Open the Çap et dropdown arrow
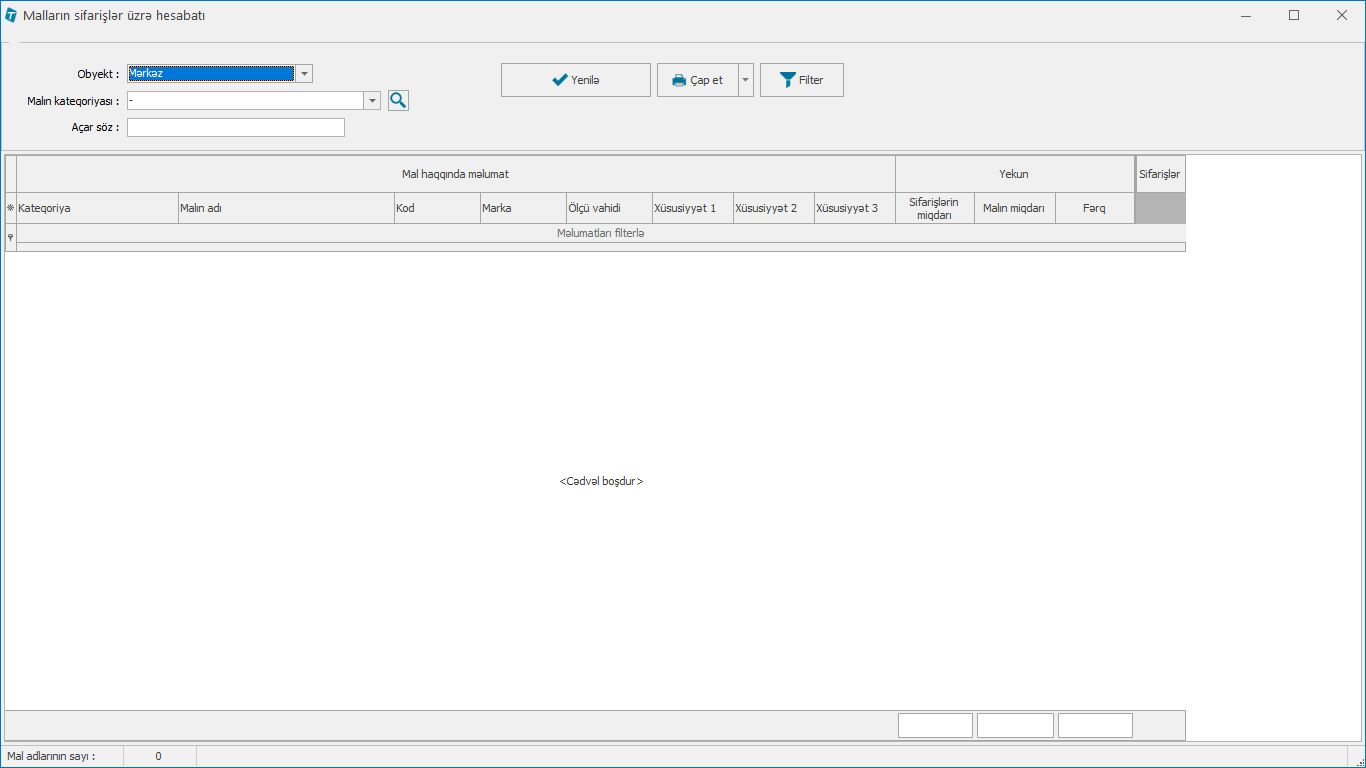1366x768 pixels. pyautogui.click(x=746, y=80)
